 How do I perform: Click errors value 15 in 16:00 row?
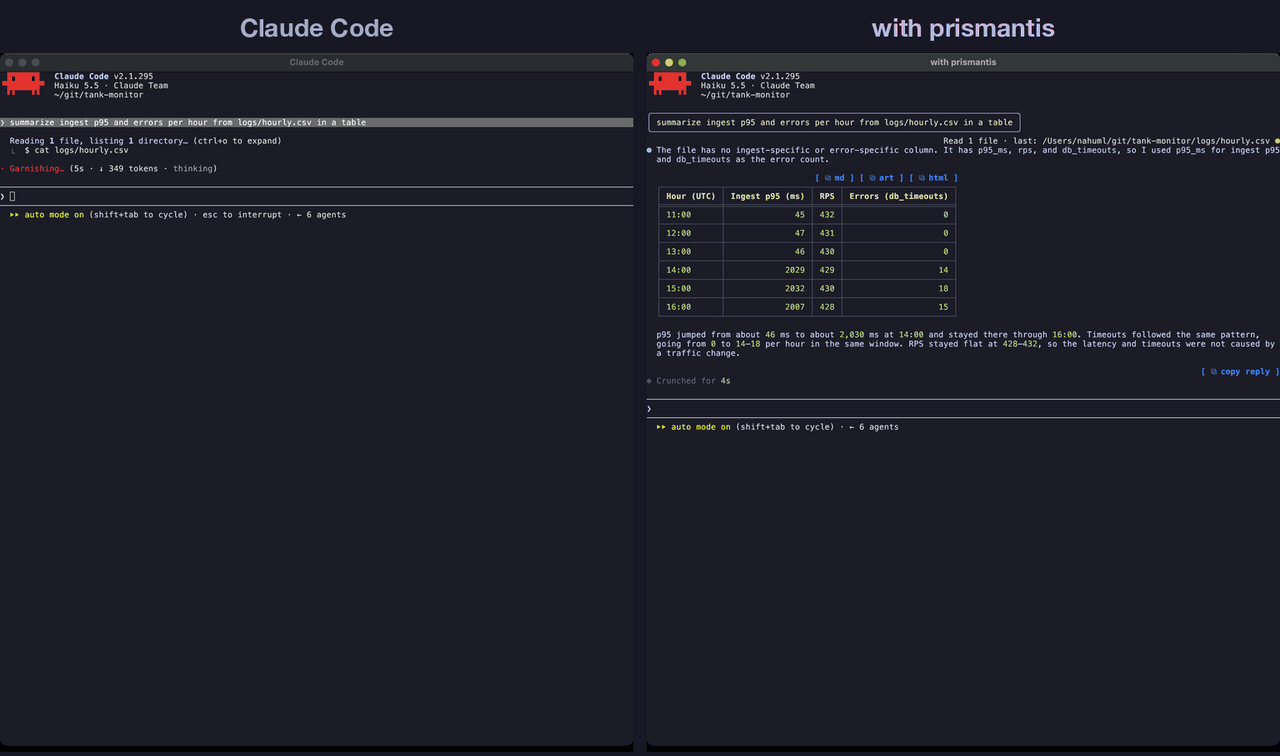pos(943,307)
